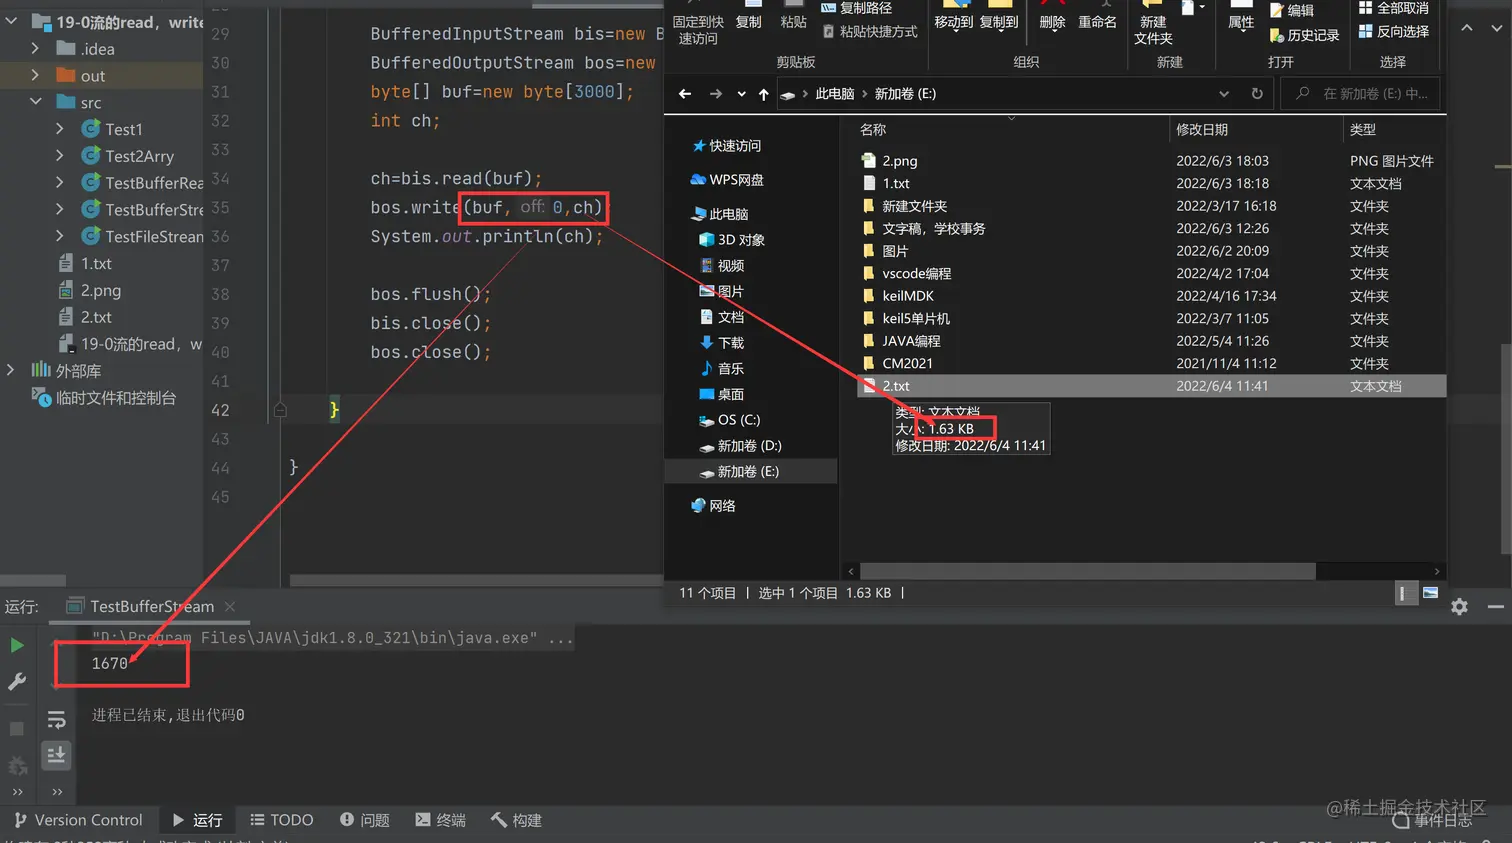This screenshot has width=1512, height=843.
Task: Open the 问题 problems tab
Action: pos(365,820)
